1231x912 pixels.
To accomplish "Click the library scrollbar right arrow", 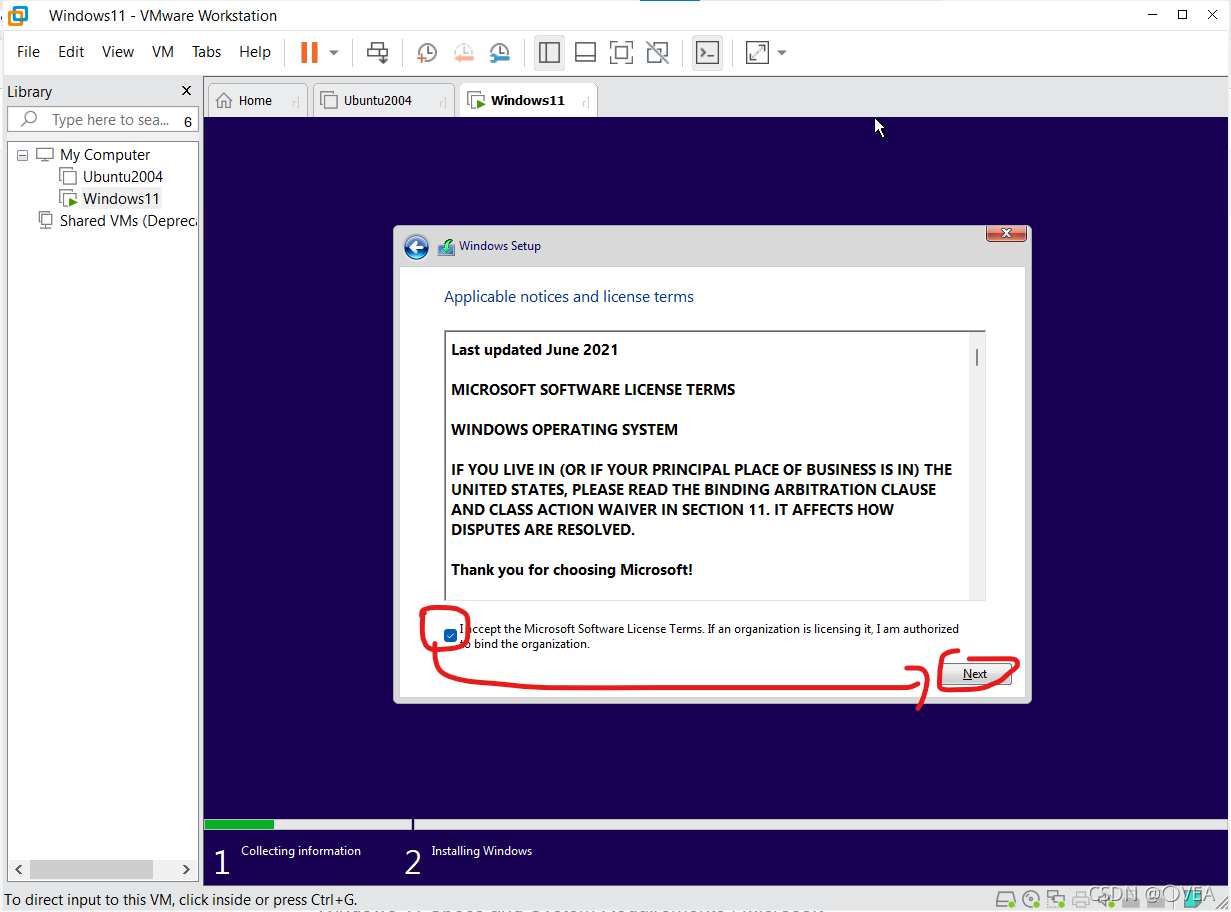I will (x=185, y=870).
